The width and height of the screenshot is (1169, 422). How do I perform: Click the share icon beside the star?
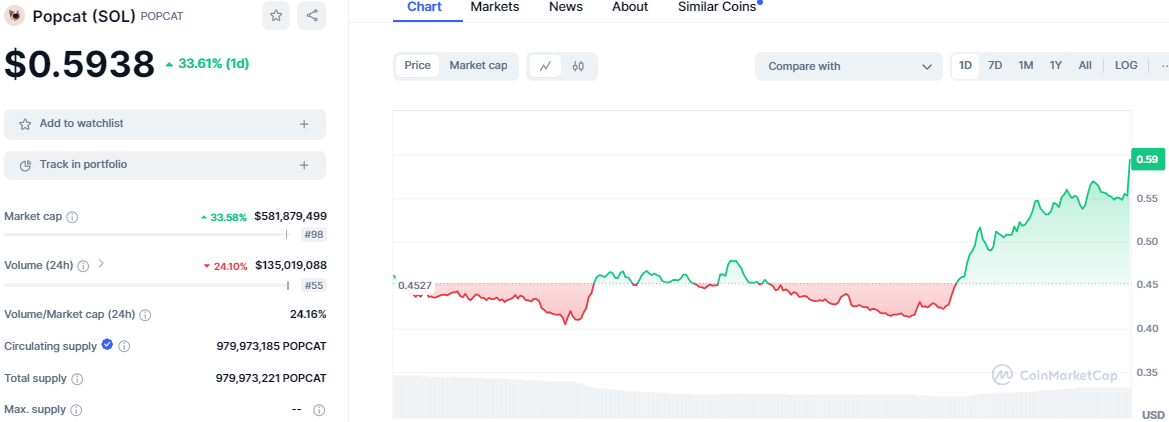[312, 16]
